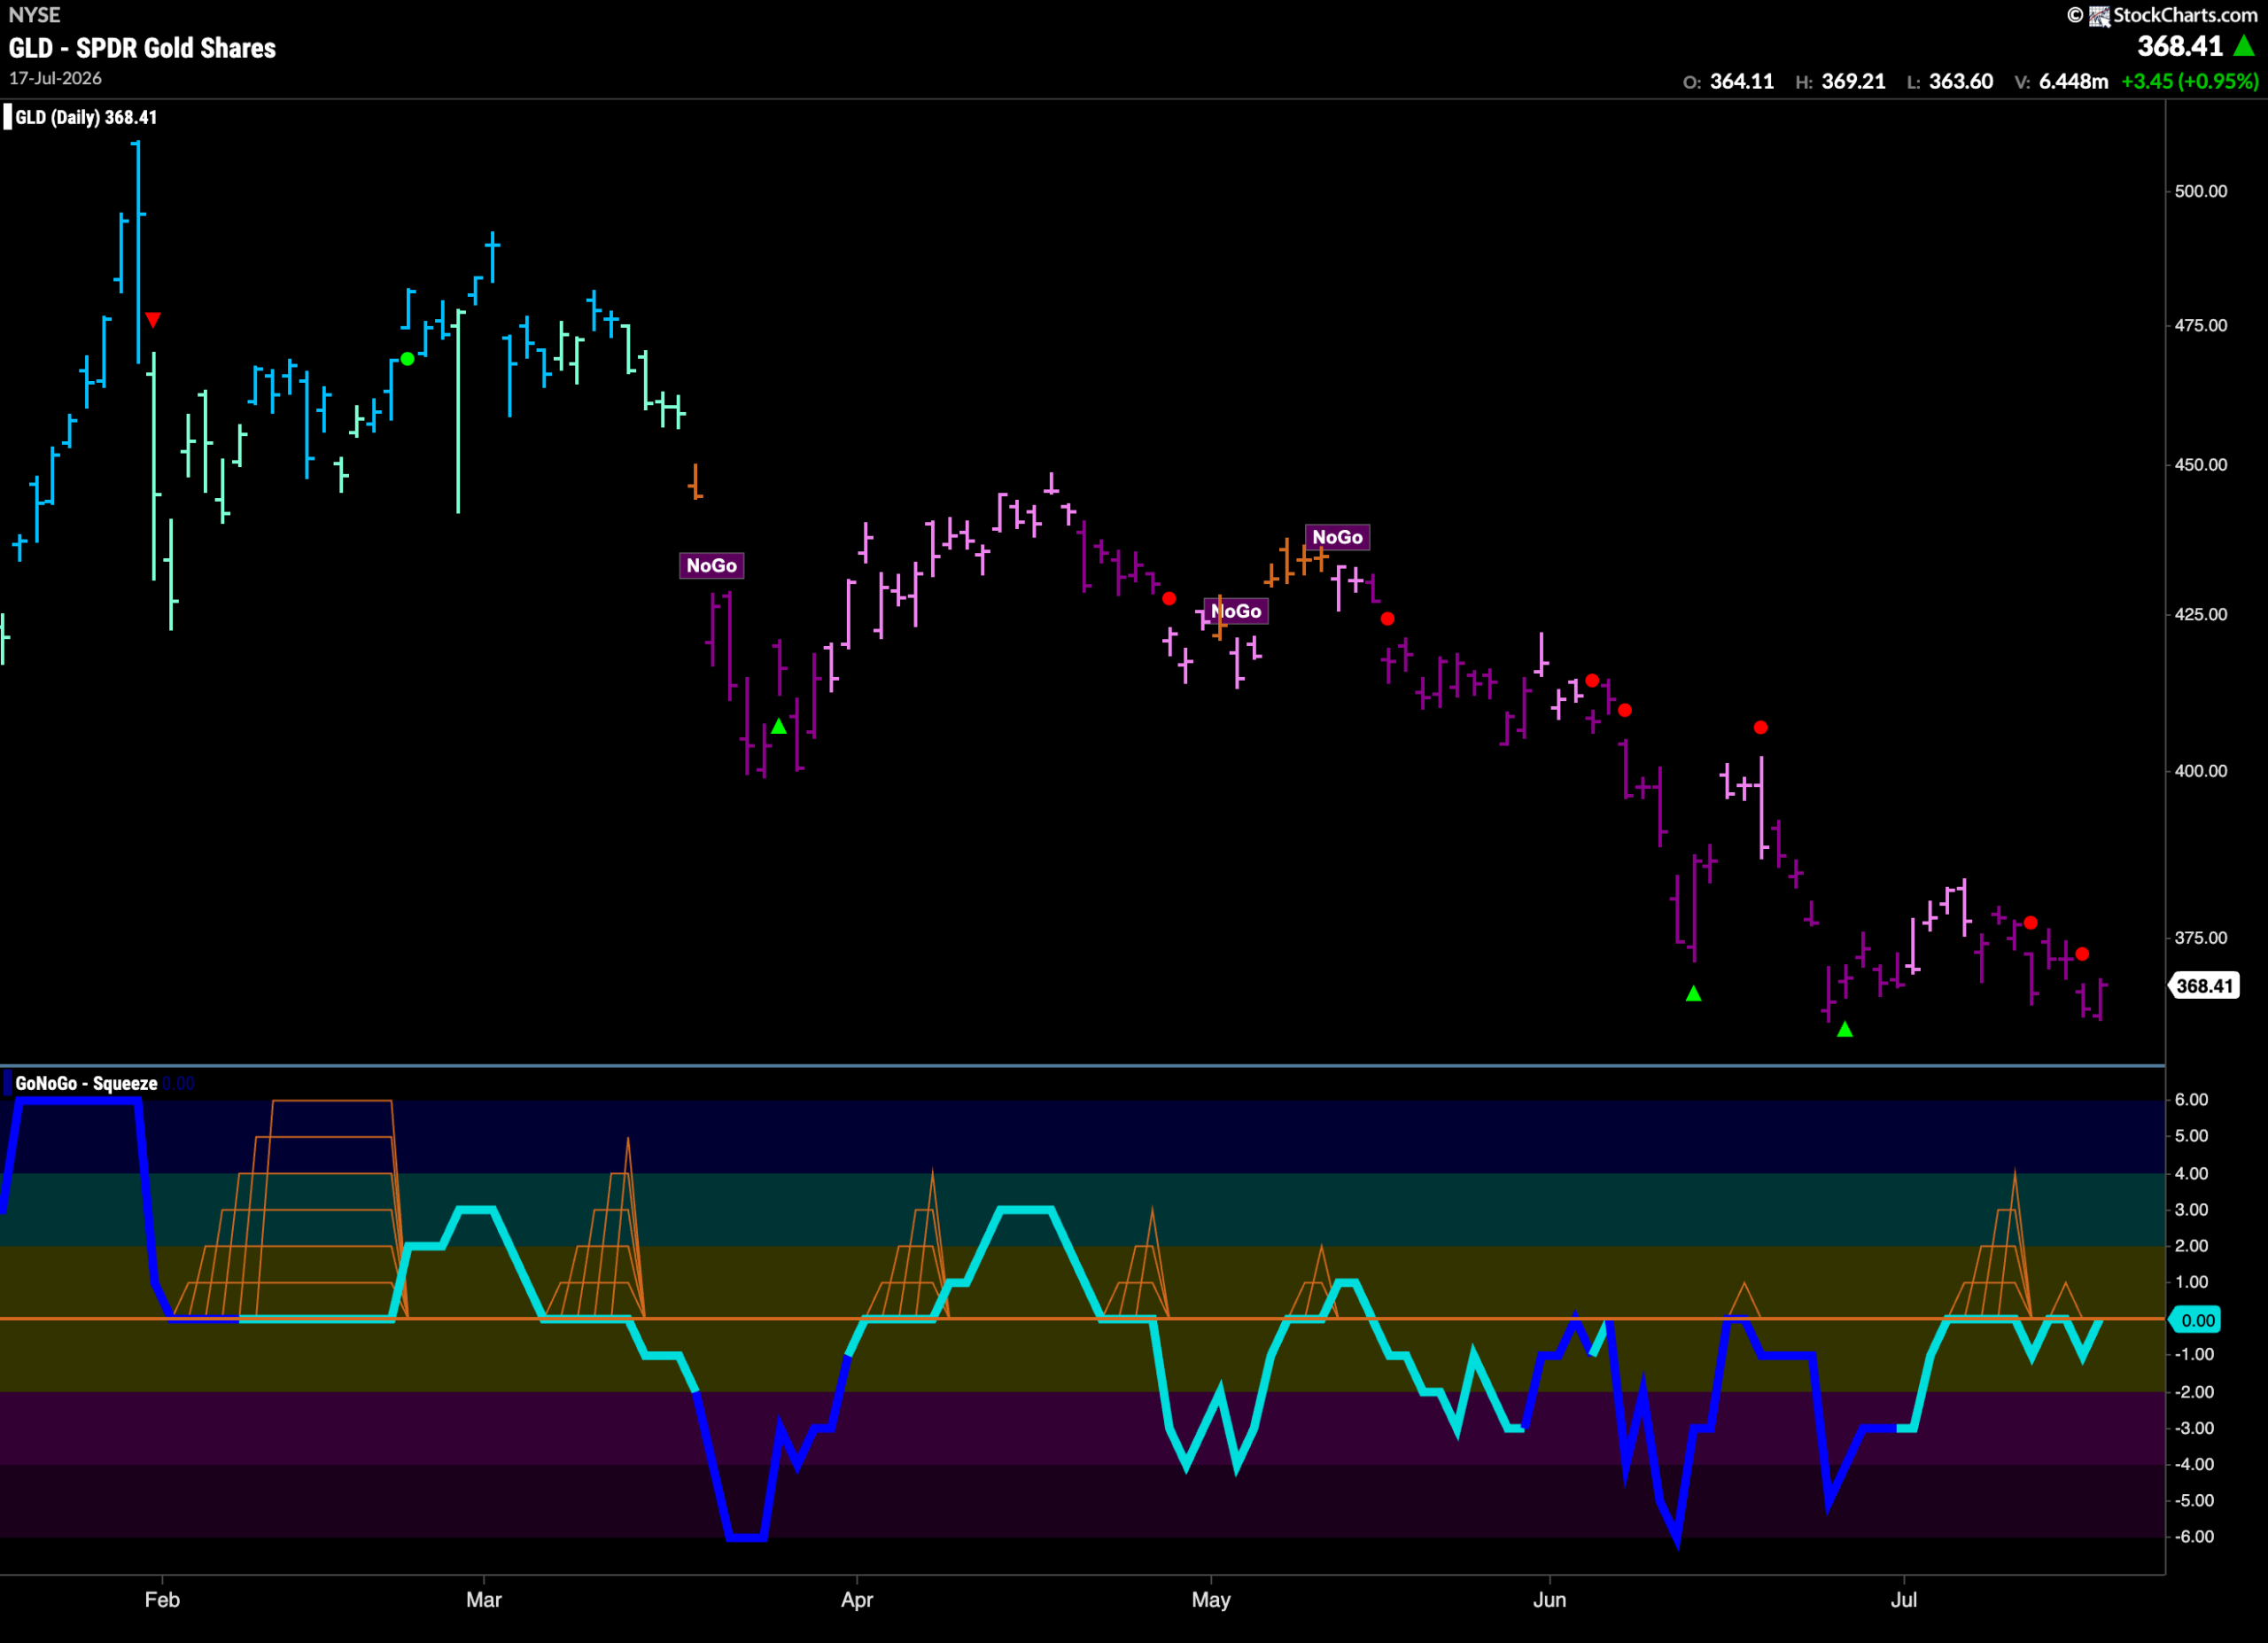Image resolution: width=2268 pixels, height=1643 pixels.
Task: Click the cyan 0.00 value tag on squeeze axis
Action: click(2195, 1320)
